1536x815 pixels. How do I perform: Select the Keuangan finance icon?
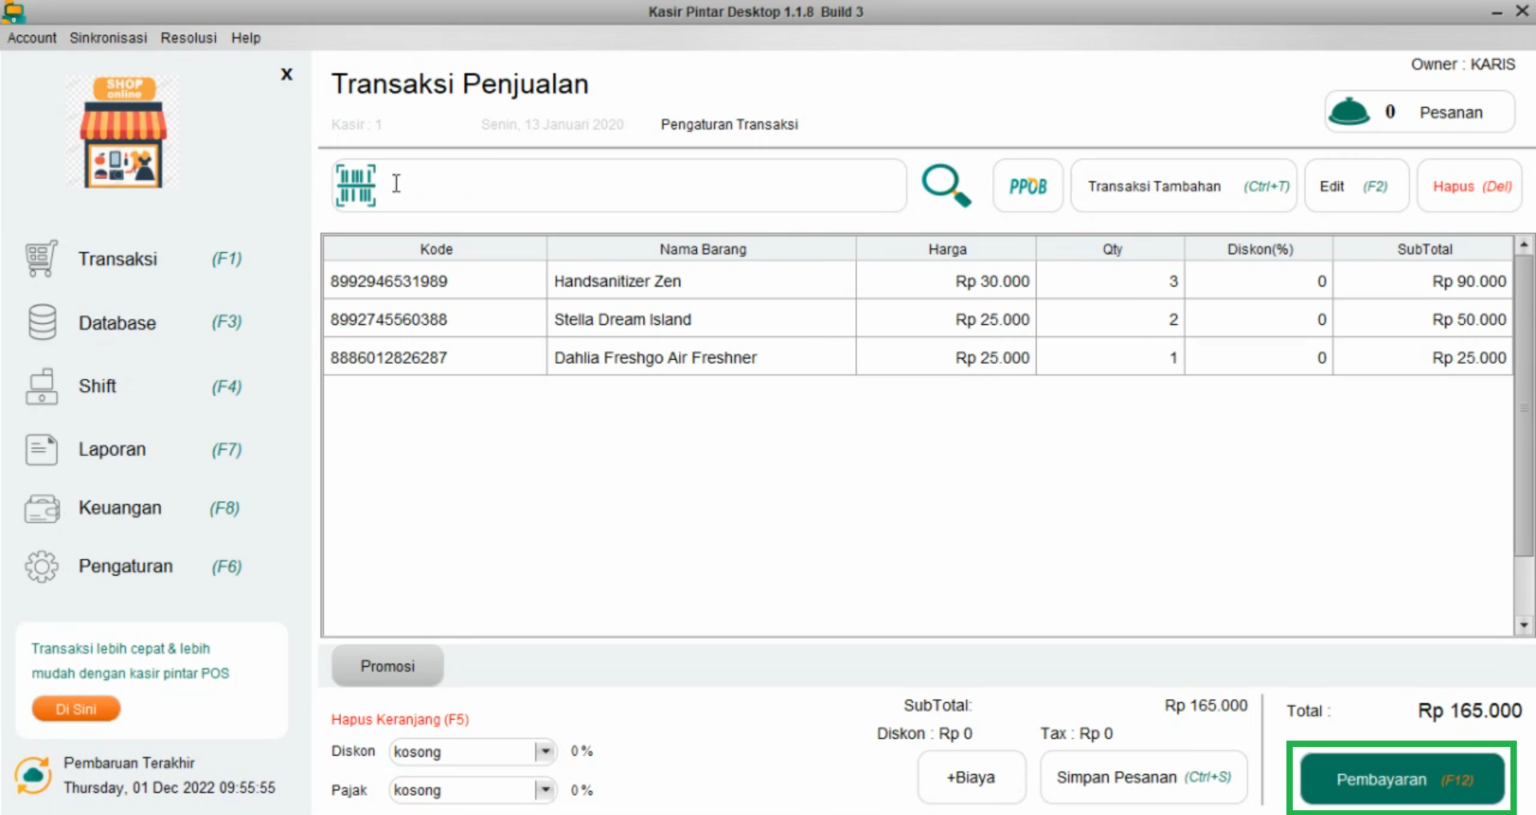click(41, 507)
